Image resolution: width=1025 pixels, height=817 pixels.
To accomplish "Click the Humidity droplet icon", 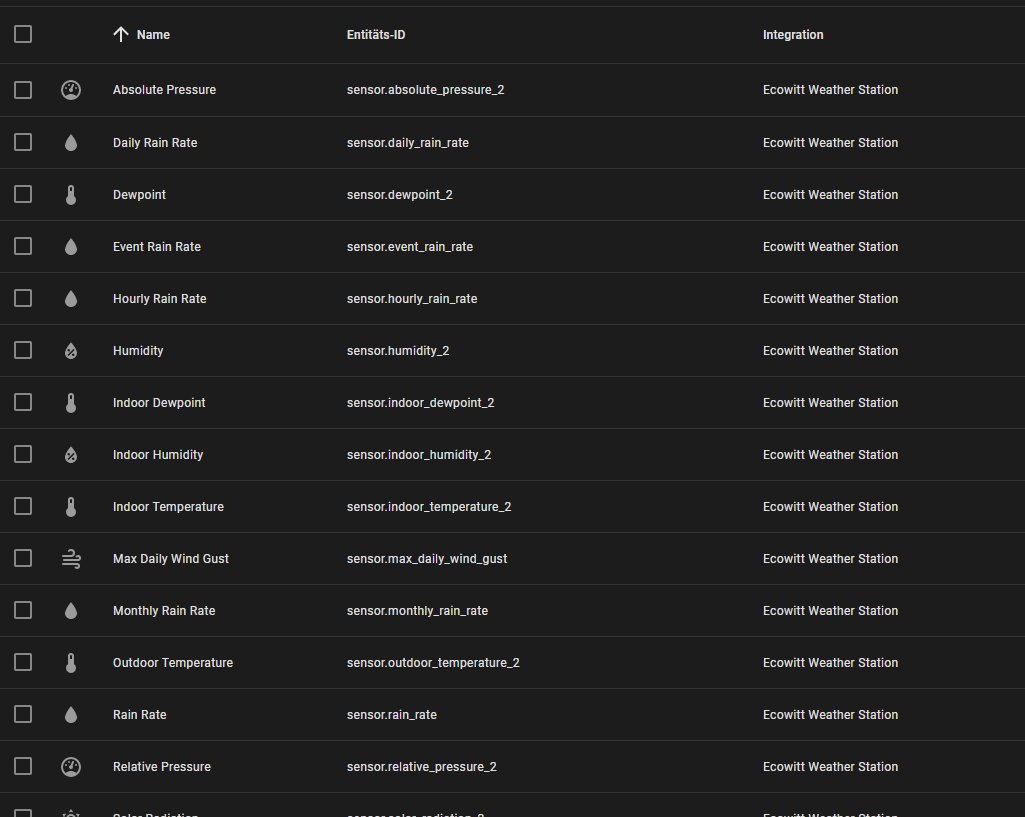I will pyautogui.click(x=70, y=350).
